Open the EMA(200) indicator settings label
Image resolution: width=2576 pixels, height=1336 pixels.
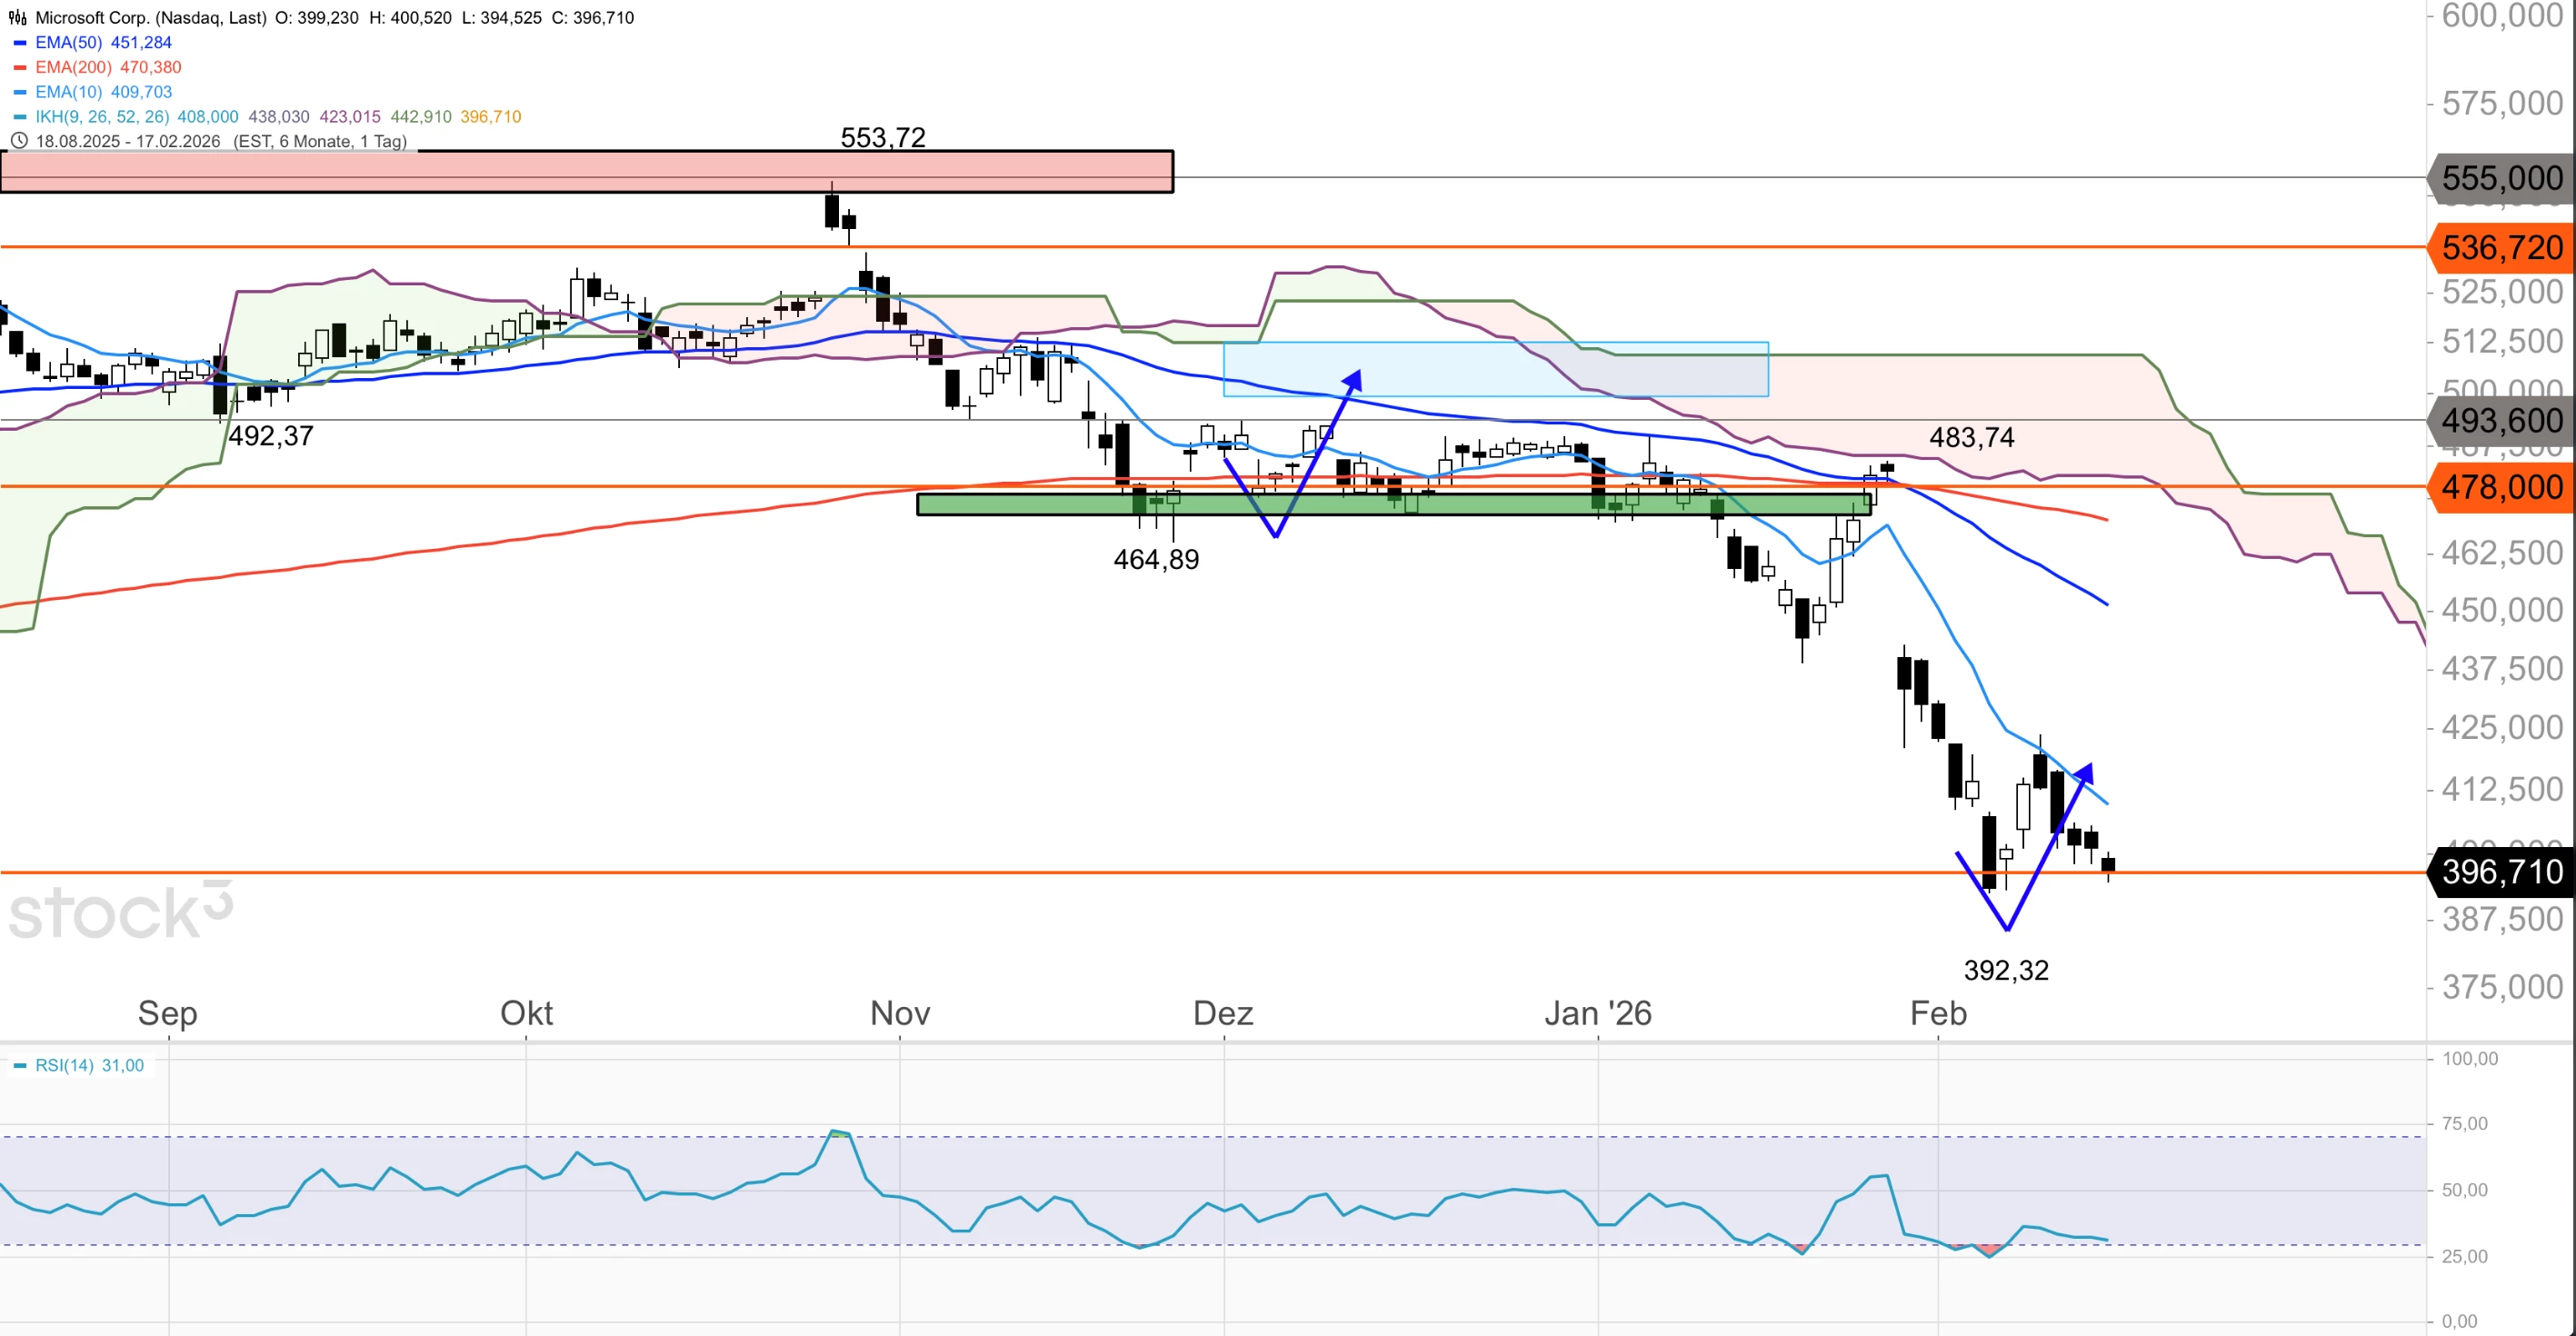pyautogui.click(x=74, y=67)
